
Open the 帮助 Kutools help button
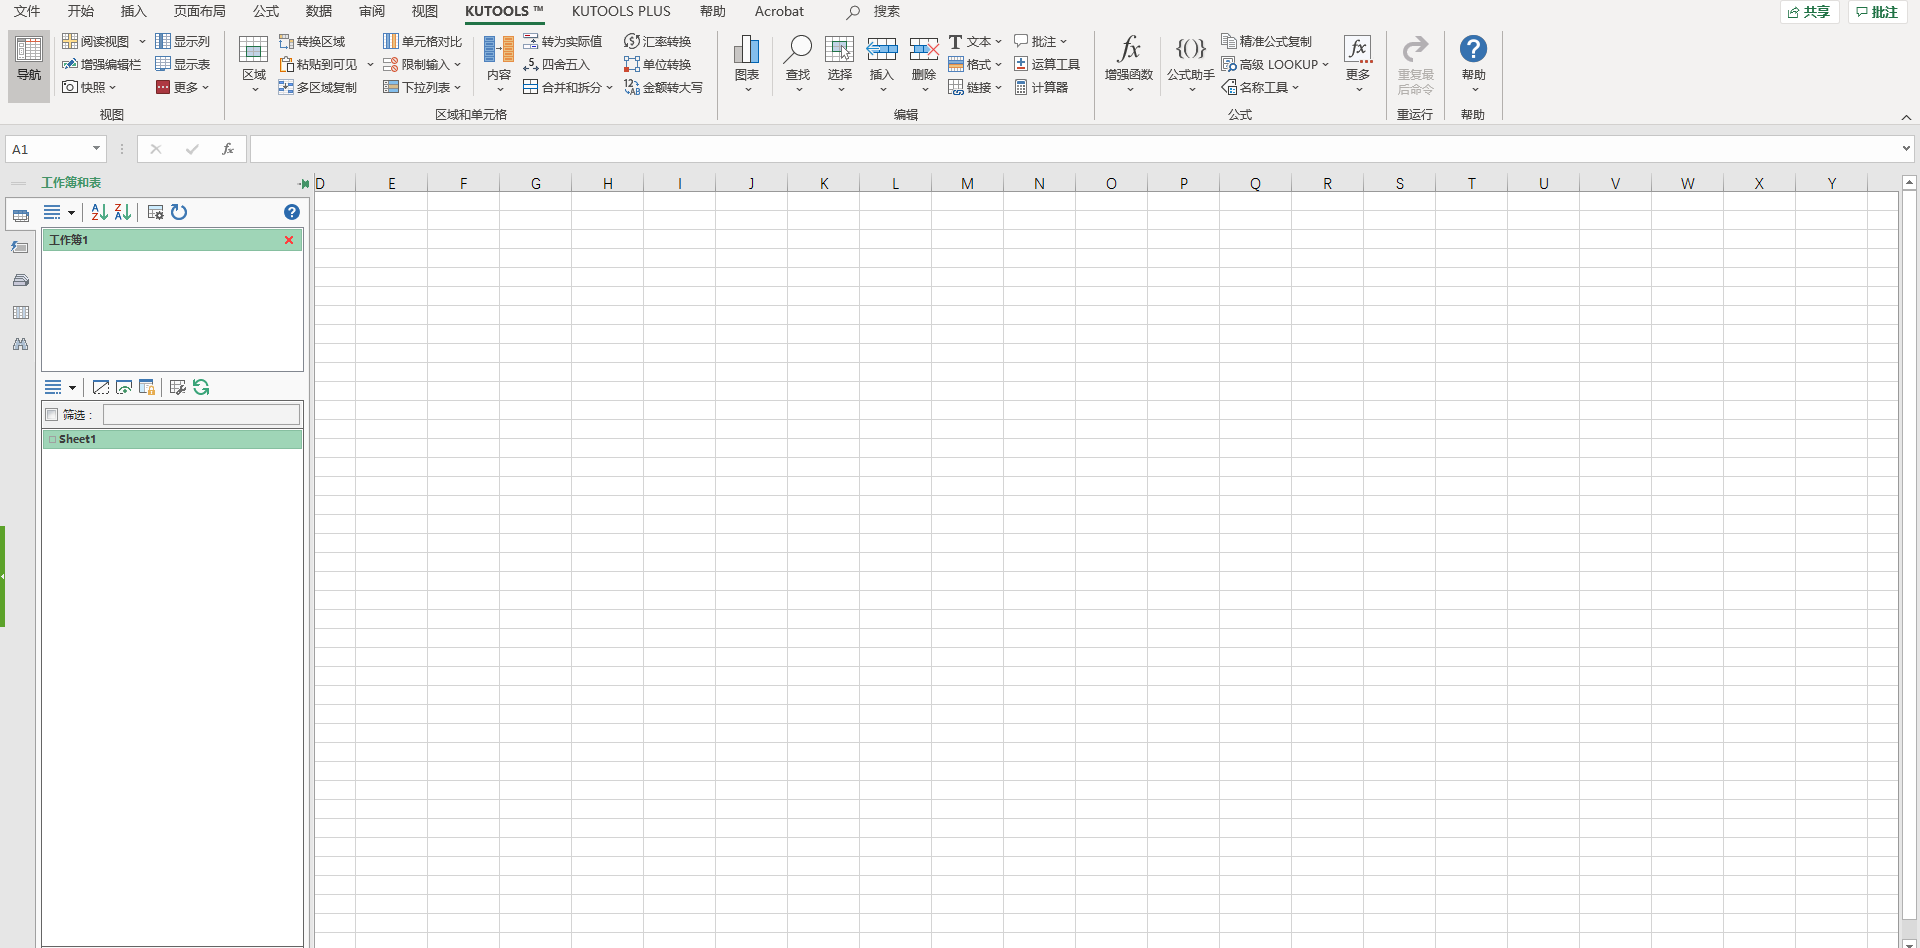1473,65
